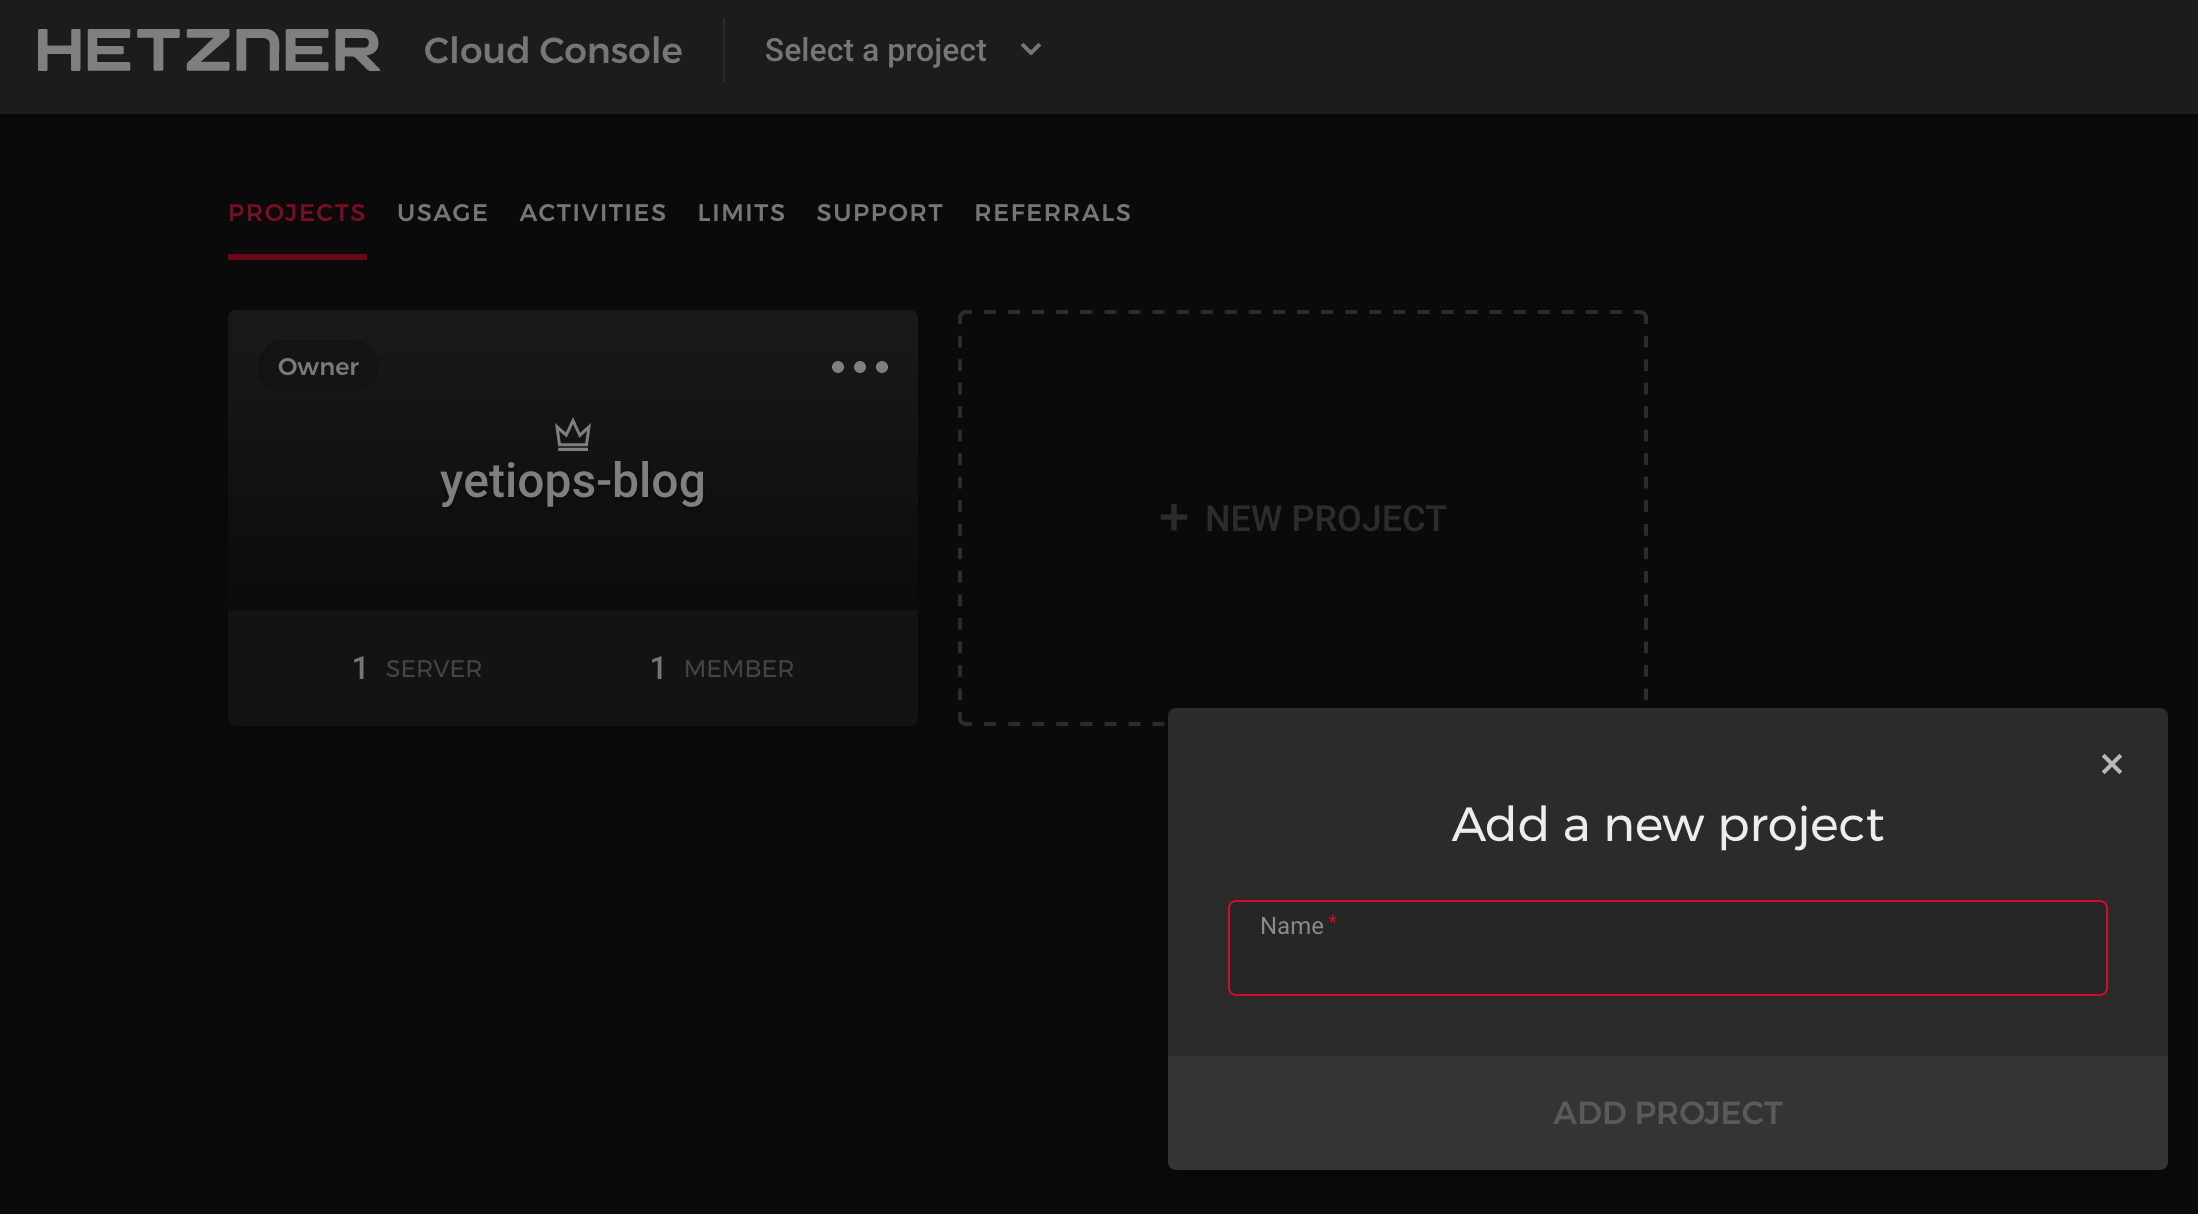This screenshot has height=1214, width=2198.
Task: Go to the SUPPORT tab
Action: [879, 212]
